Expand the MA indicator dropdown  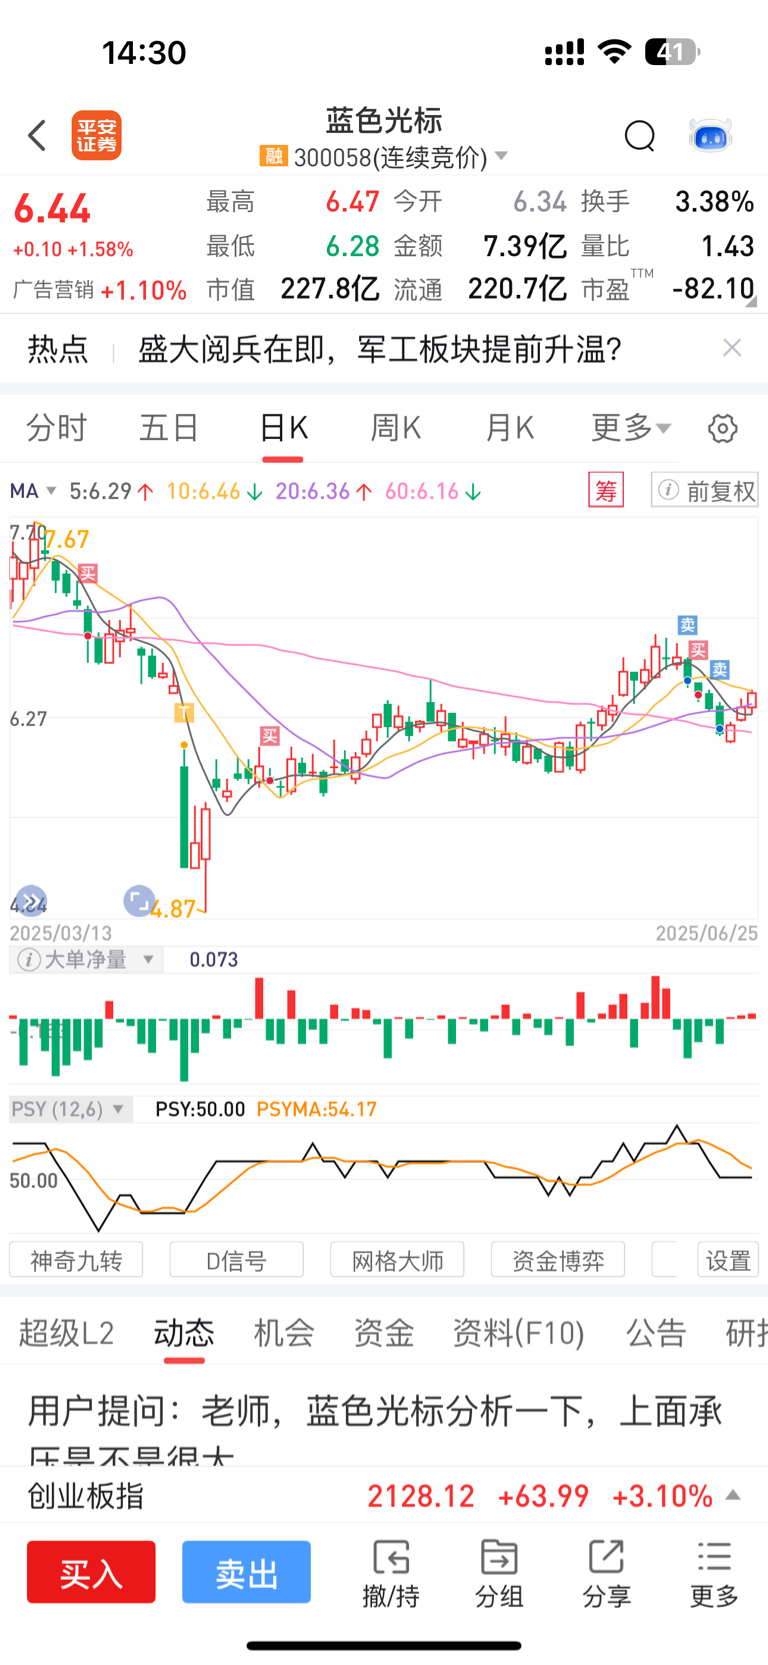51,491
